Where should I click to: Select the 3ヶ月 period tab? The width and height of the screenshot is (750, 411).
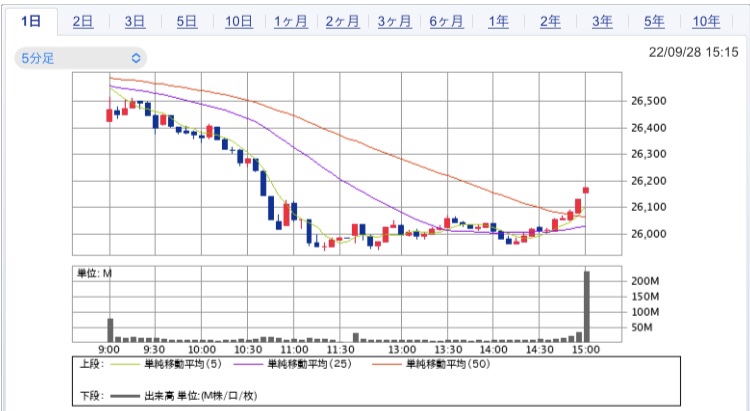pyautogui.click(x=395, y=22)
